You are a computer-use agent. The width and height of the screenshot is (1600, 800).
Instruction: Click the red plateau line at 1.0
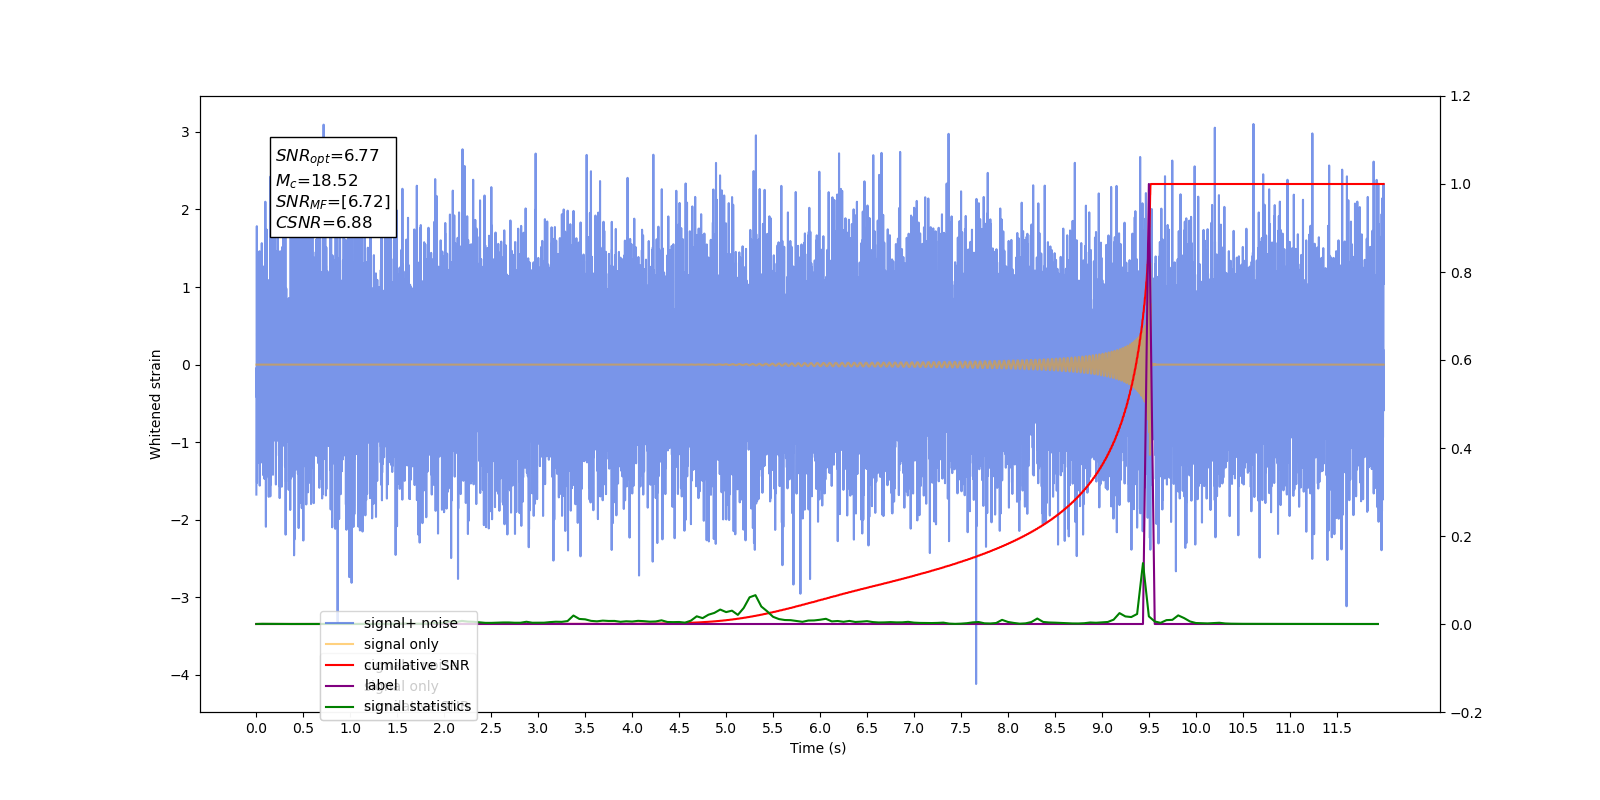click(x=1267, y=184)
